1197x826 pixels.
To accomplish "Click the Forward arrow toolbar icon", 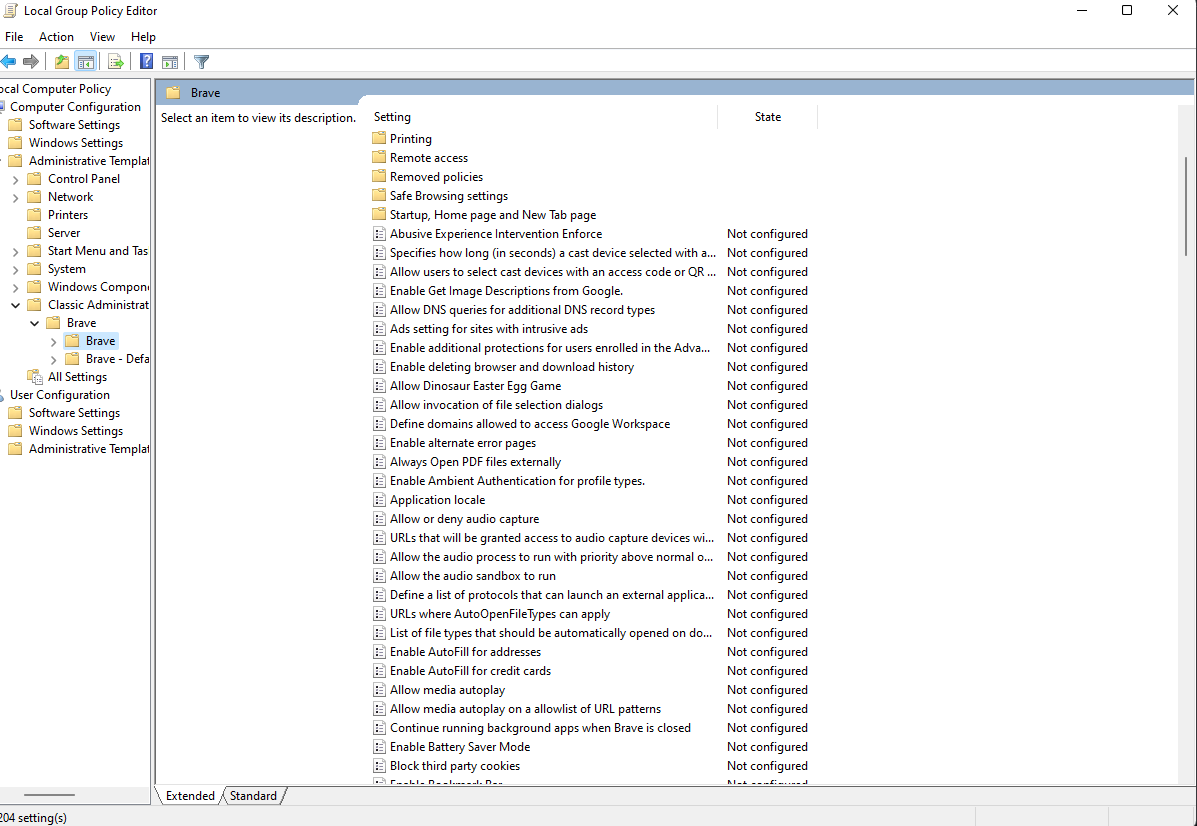I will point(31,62).
